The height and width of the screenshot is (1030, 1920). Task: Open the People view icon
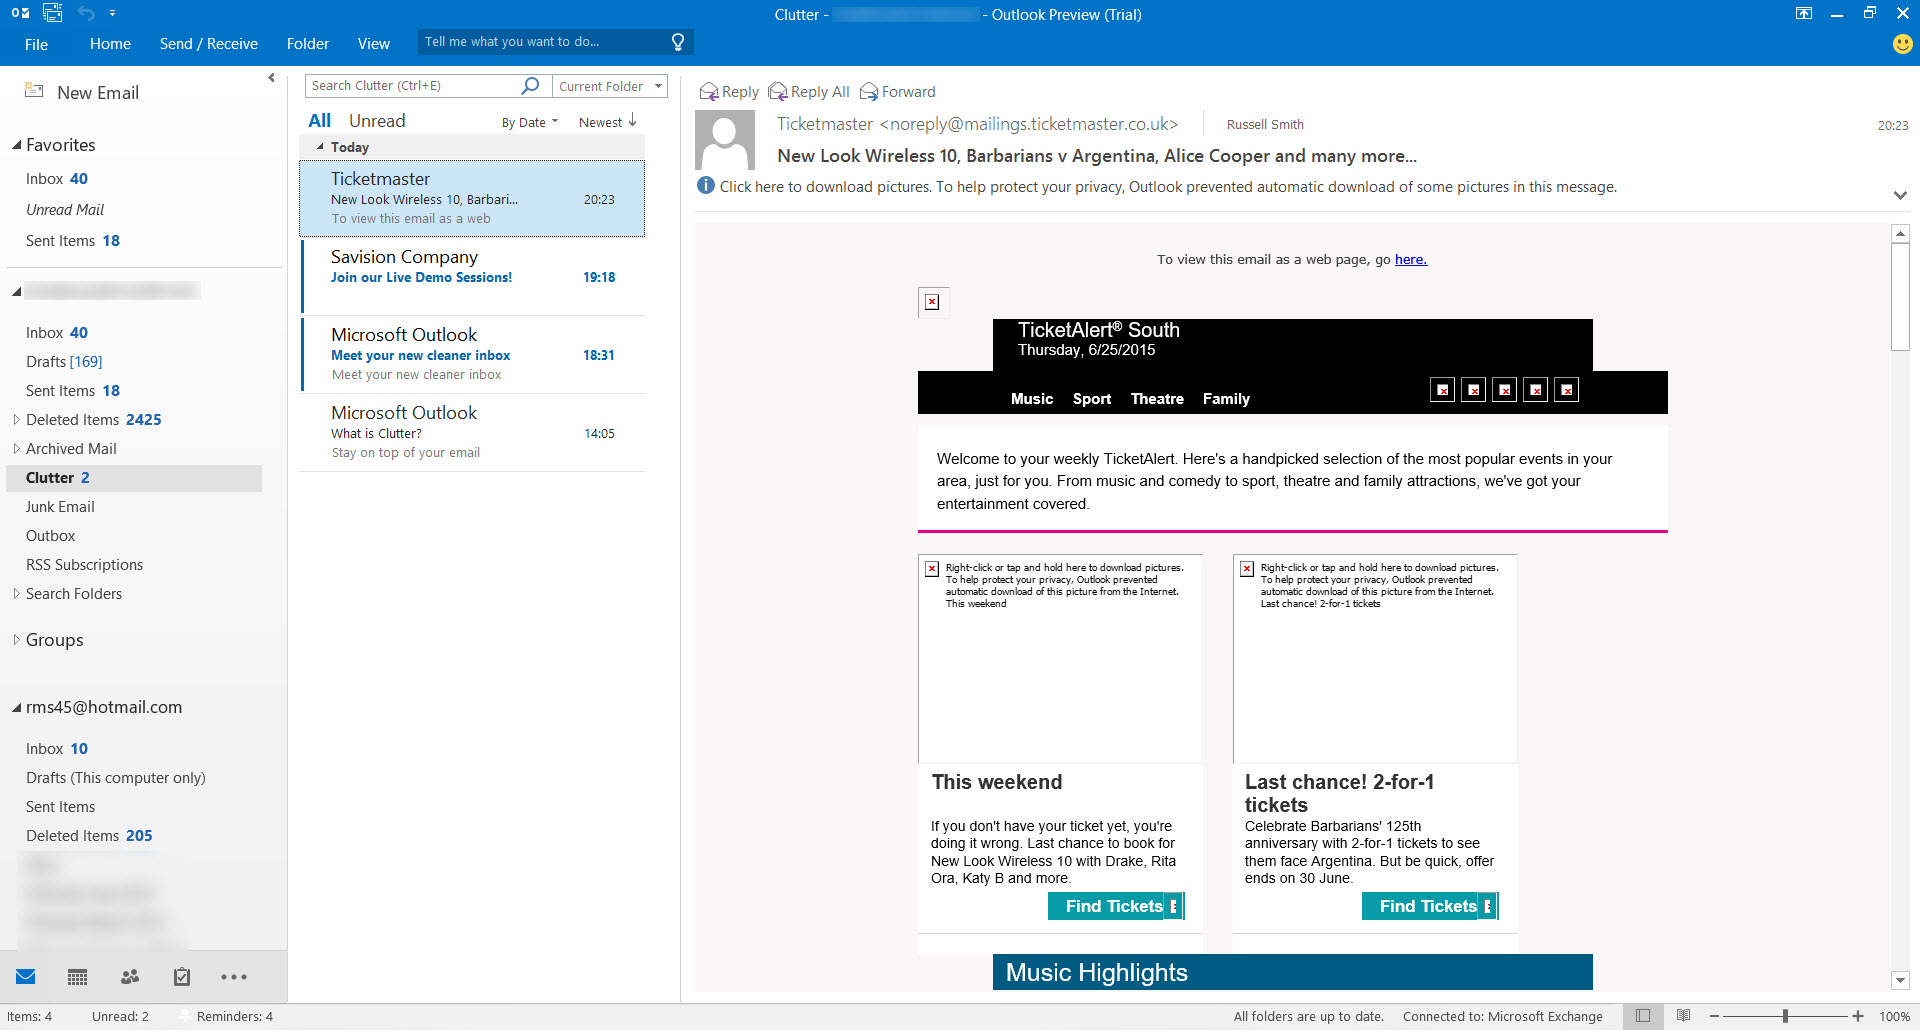(129, 977)
